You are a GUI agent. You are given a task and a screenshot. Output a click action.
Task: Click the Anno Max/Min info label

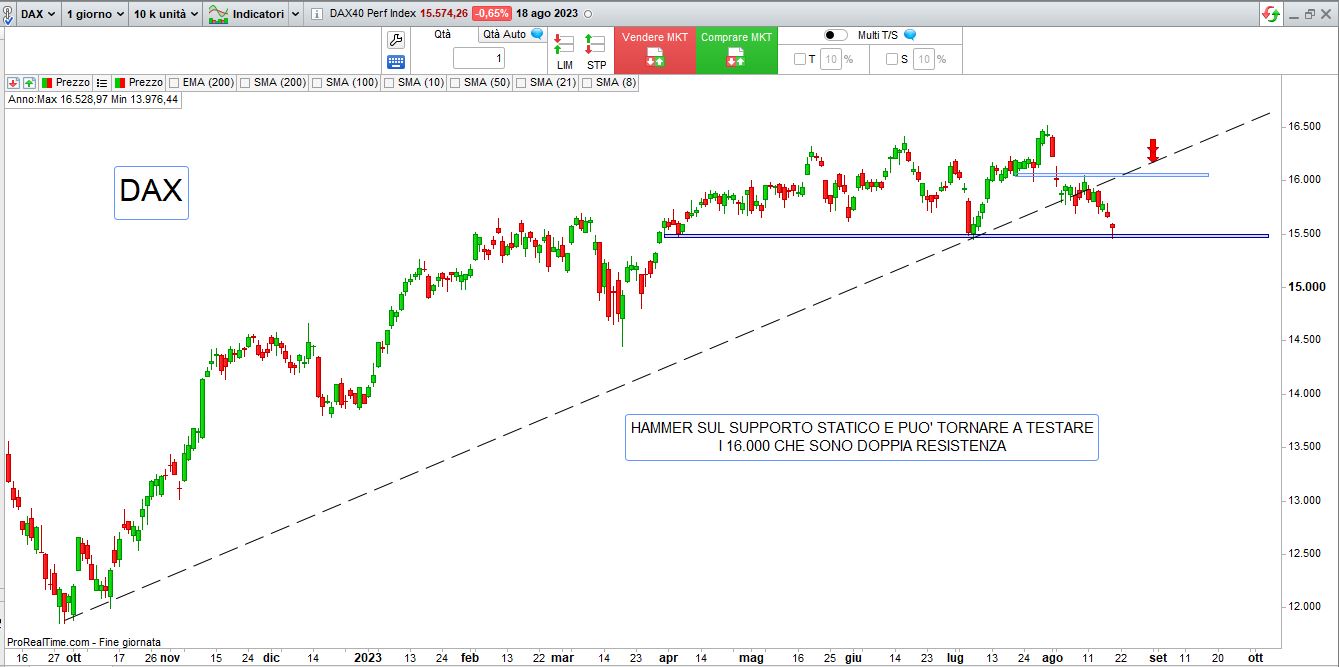(93, 100)
